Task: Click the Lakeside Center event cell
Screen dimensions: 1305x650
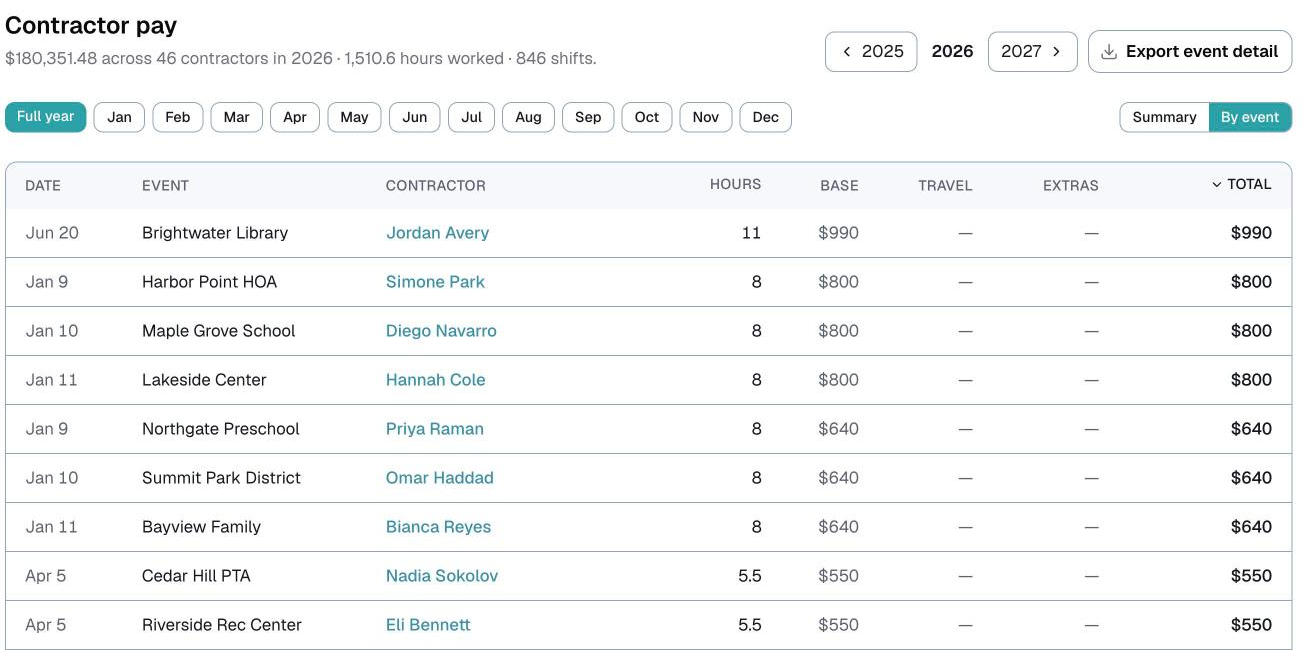Action: pos(204,380)
